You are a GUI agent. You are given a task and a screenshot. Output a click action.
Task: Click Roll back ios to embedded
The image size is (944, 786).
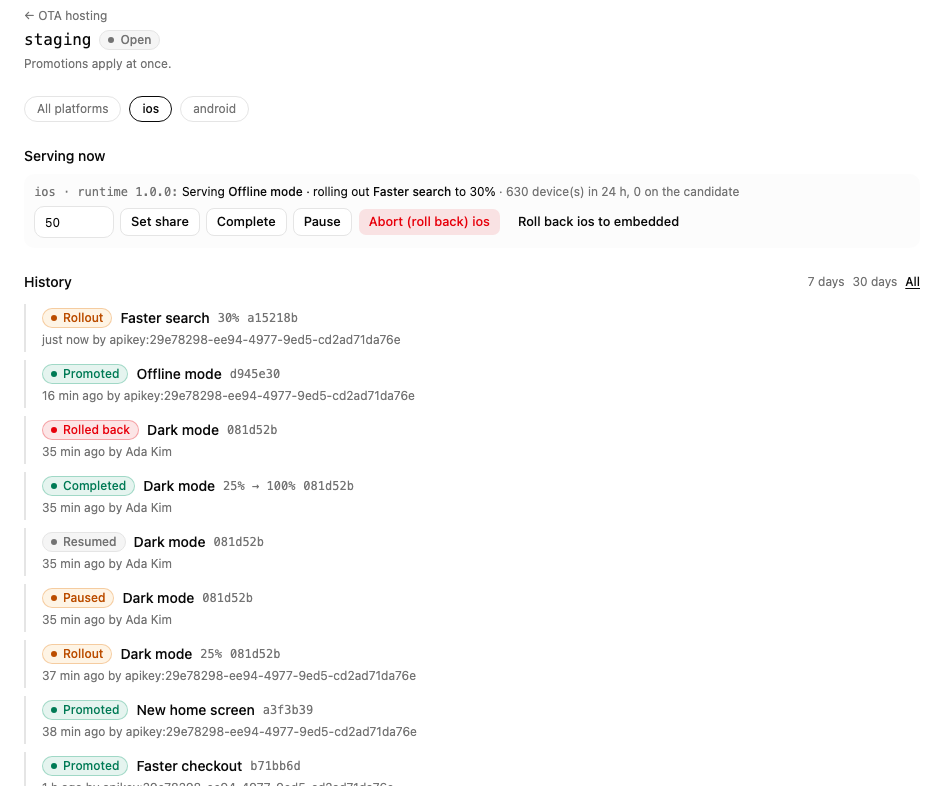598,221
